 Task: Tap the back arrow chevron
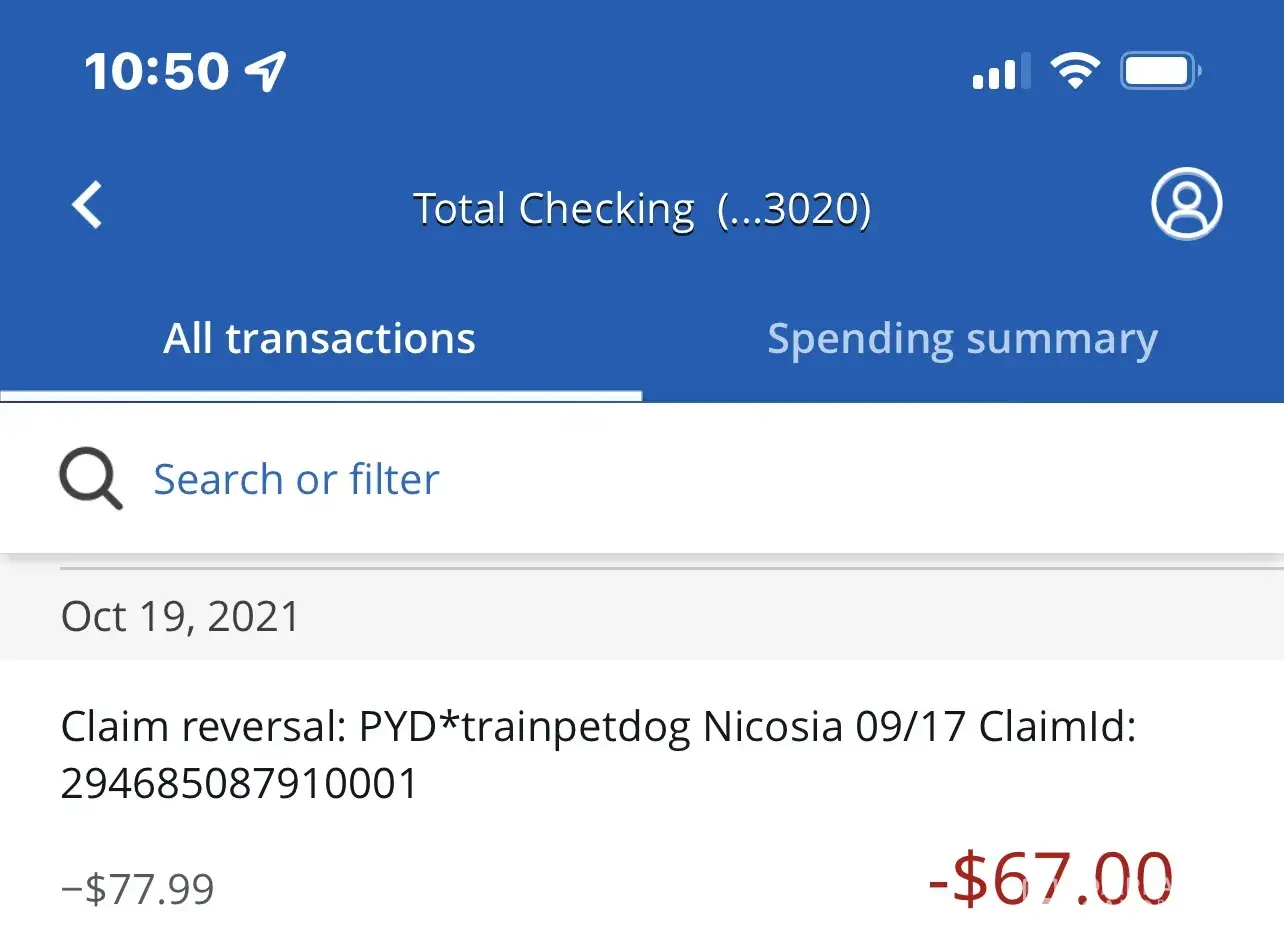click(88, 206)
